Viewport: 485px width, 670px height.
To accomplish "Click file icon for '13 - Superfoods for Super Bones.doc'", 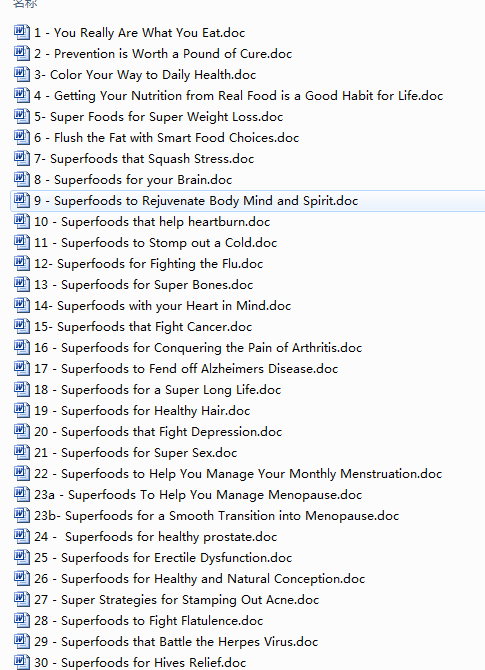I will pos(22,284).
